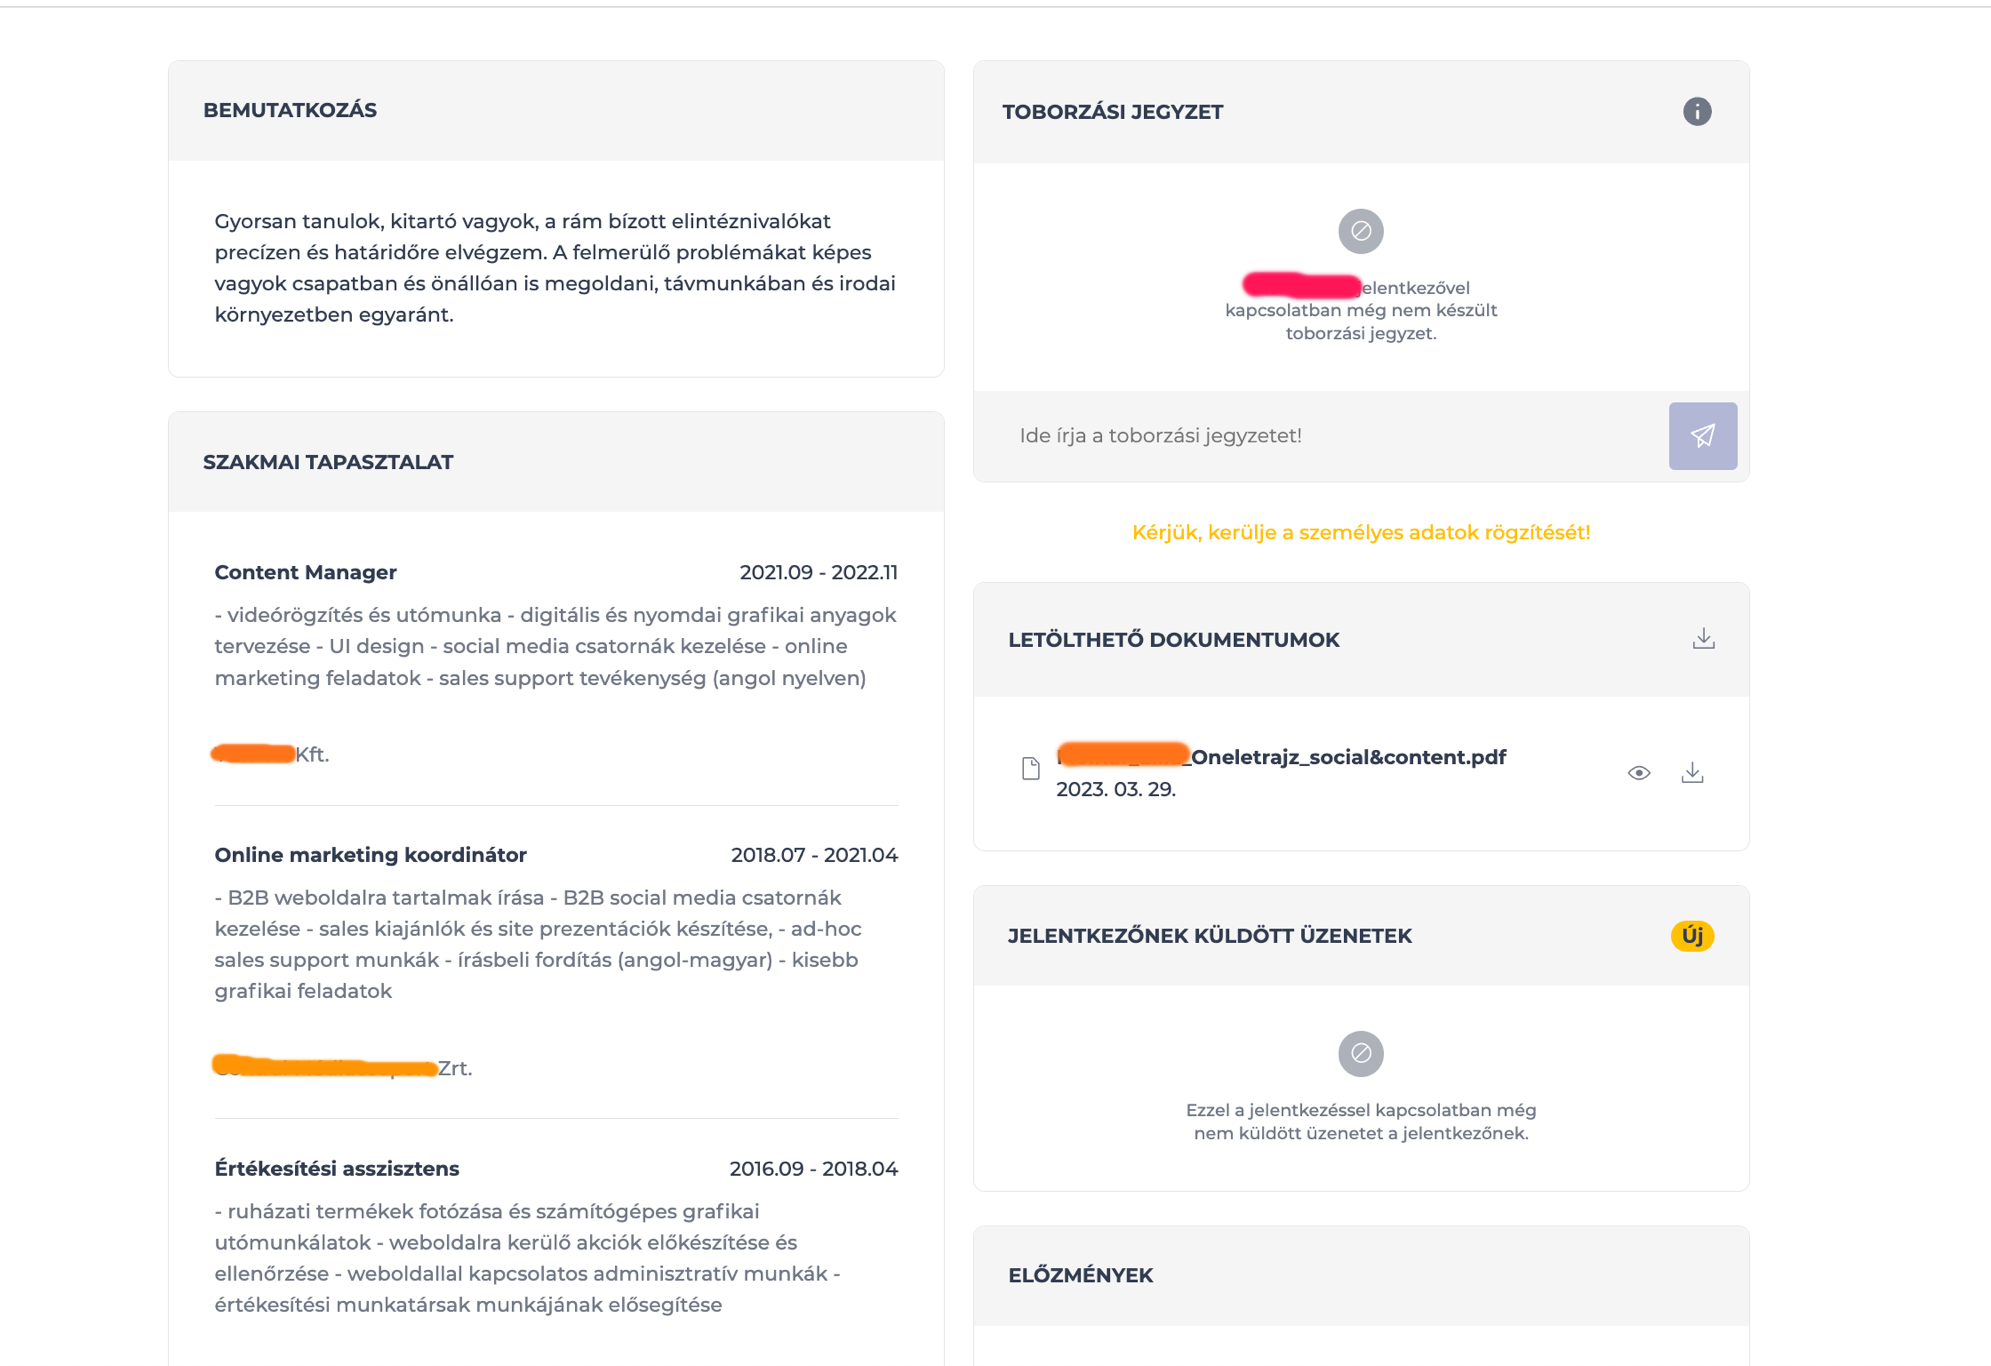Click the Bemutatkozás section header
The height and width of the screenshot is (1366, 1991).
[290, 110]
